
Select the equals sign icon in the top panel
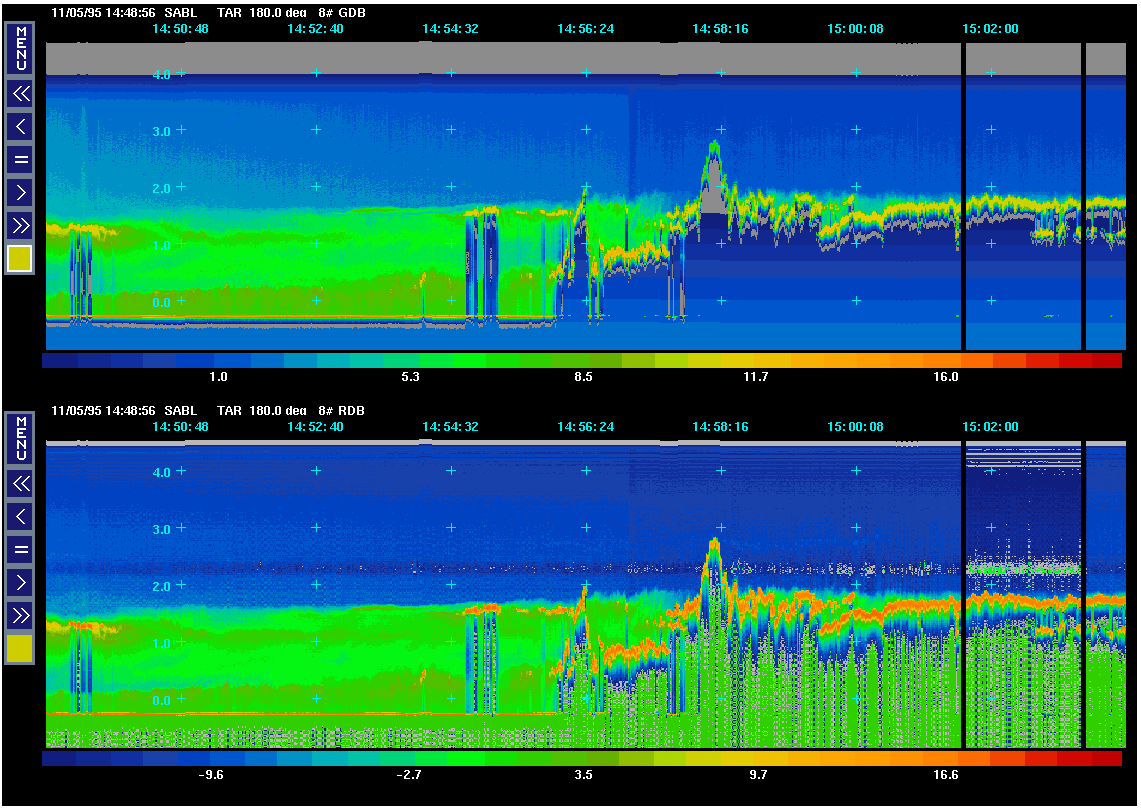click(20, 159)
